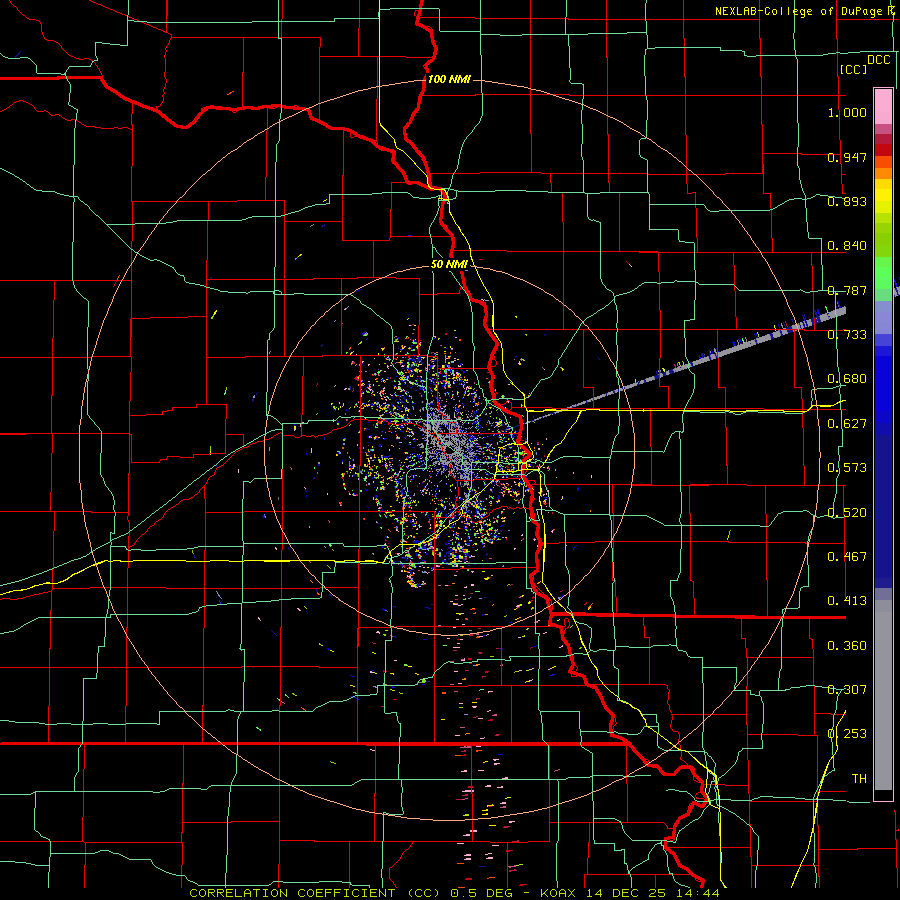Pick the pink color at legend top
The image size is (900, 900).
[x=883, y=106]
